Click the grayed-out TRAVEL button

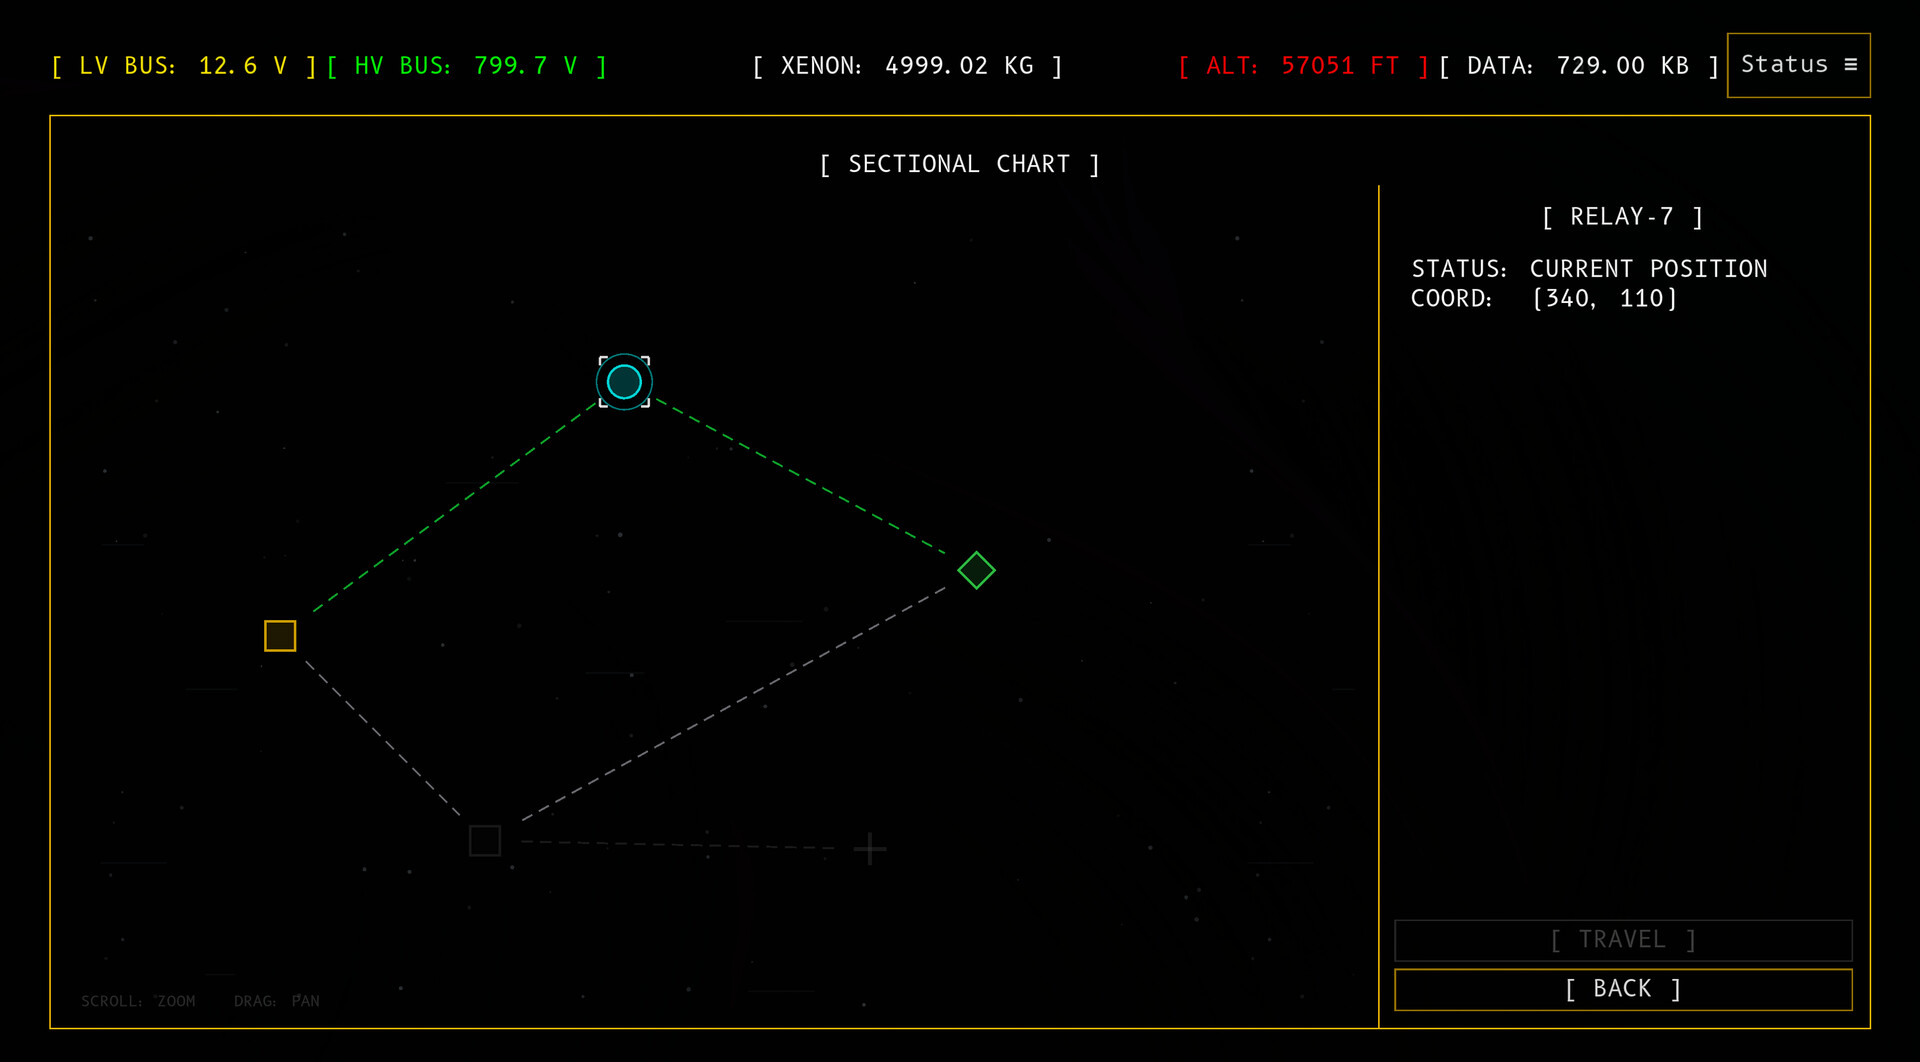[x=1622, y=940]
